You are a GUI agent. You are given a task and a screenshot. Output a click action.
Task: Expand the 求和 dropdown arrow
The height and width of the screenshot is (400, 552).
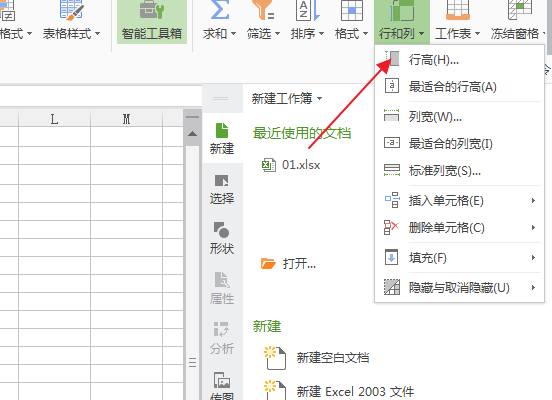click(233, 34)
